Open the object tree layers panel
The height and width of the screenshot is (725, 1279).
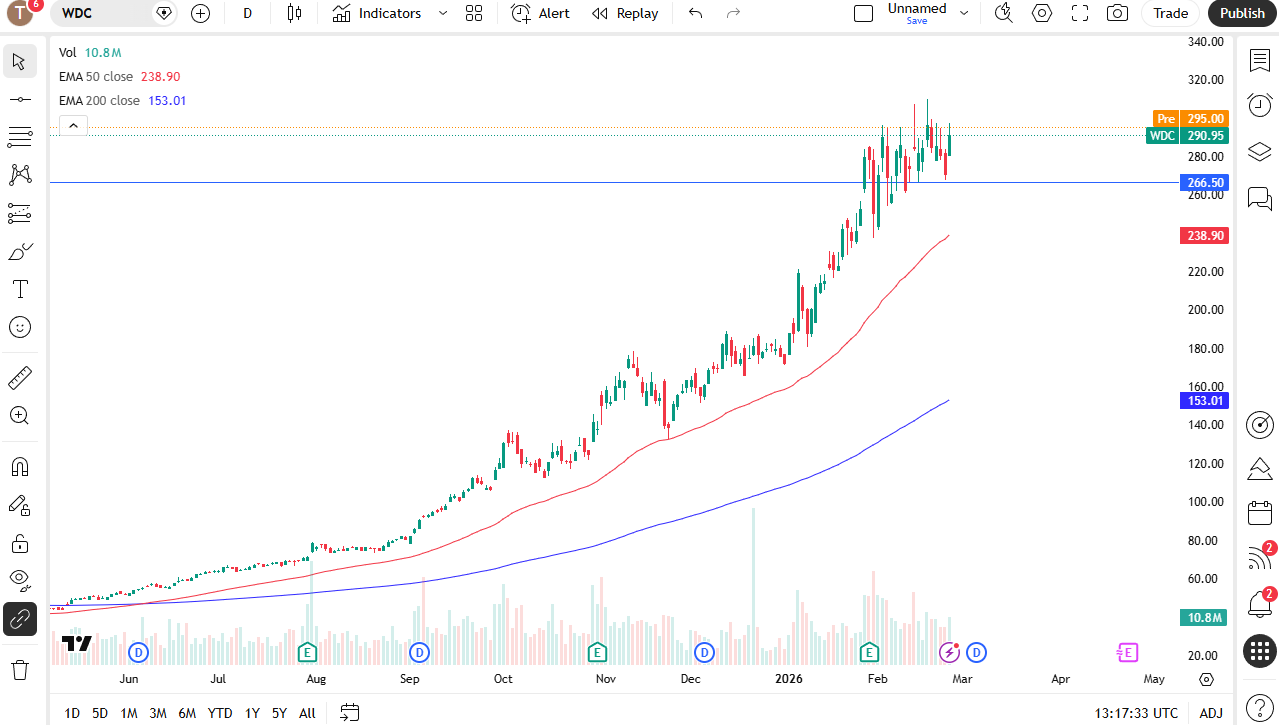click(1259, 152)
